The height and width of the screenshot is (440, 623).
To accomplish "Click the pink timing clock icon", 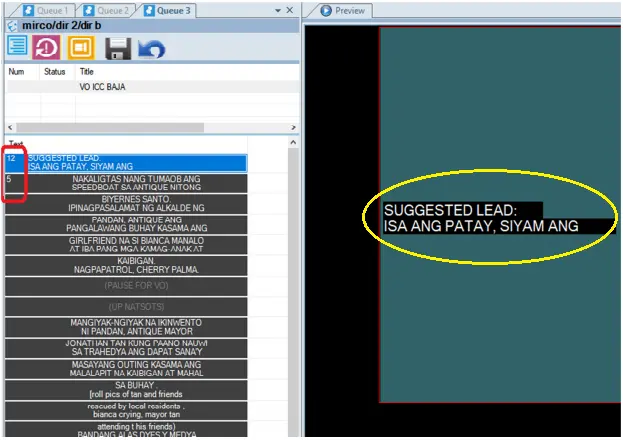I will point(47,47).
